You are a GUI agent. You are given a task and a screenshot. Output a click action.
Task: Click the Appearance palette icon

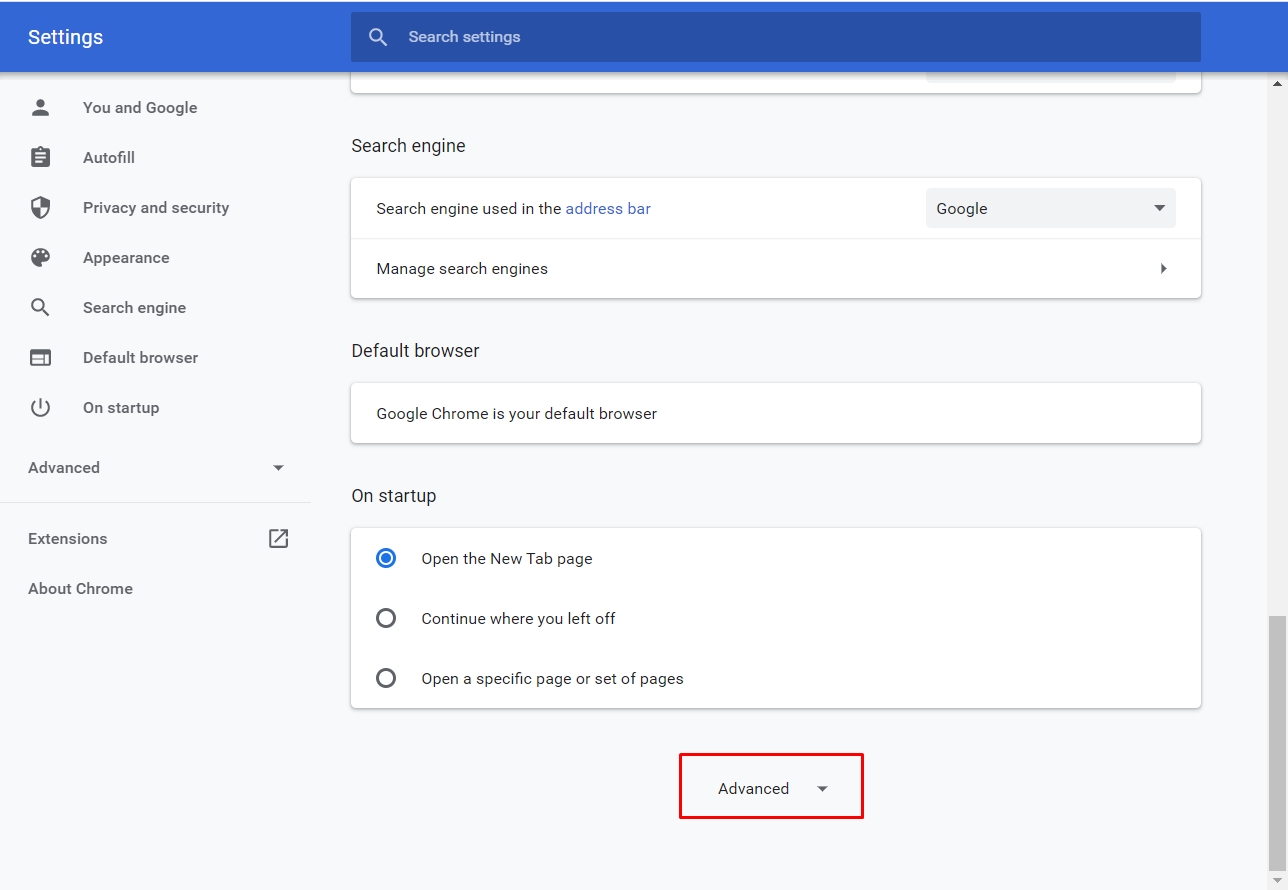40,257
